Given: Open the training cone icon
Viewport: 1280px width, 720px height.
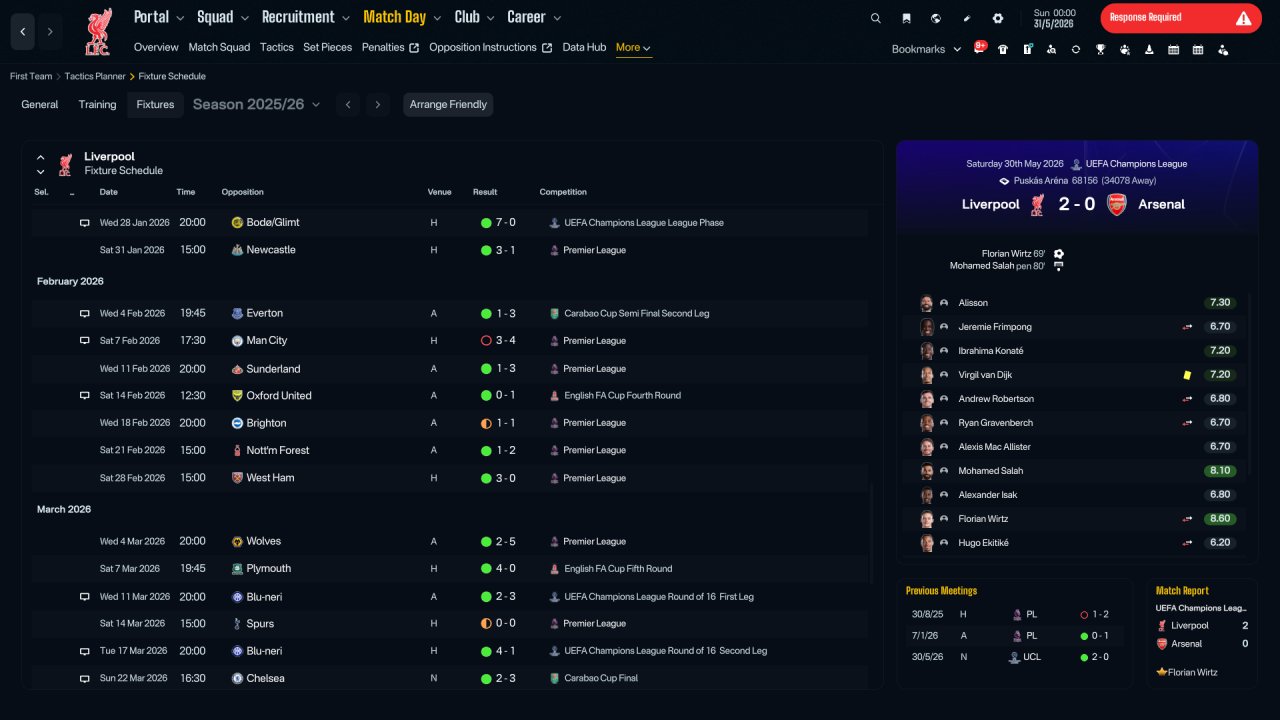Looking at the screenshot, I should pos(1149,49).
